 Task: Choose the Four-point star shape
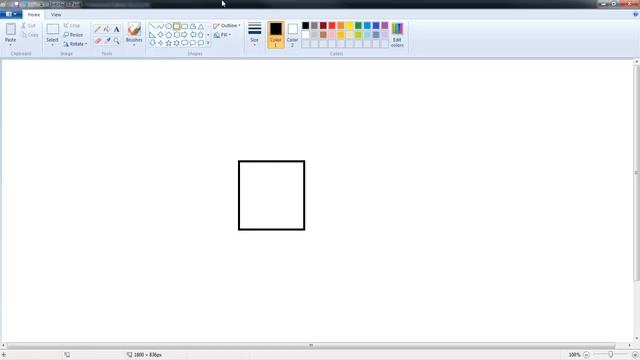tap(160, 43)
